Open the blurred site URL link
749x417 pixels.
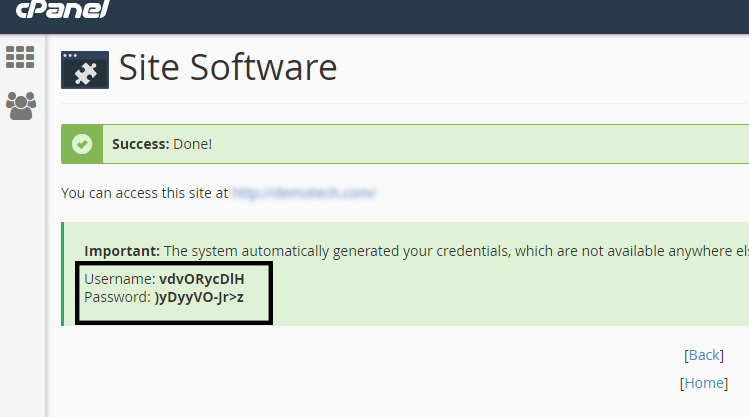304,192
